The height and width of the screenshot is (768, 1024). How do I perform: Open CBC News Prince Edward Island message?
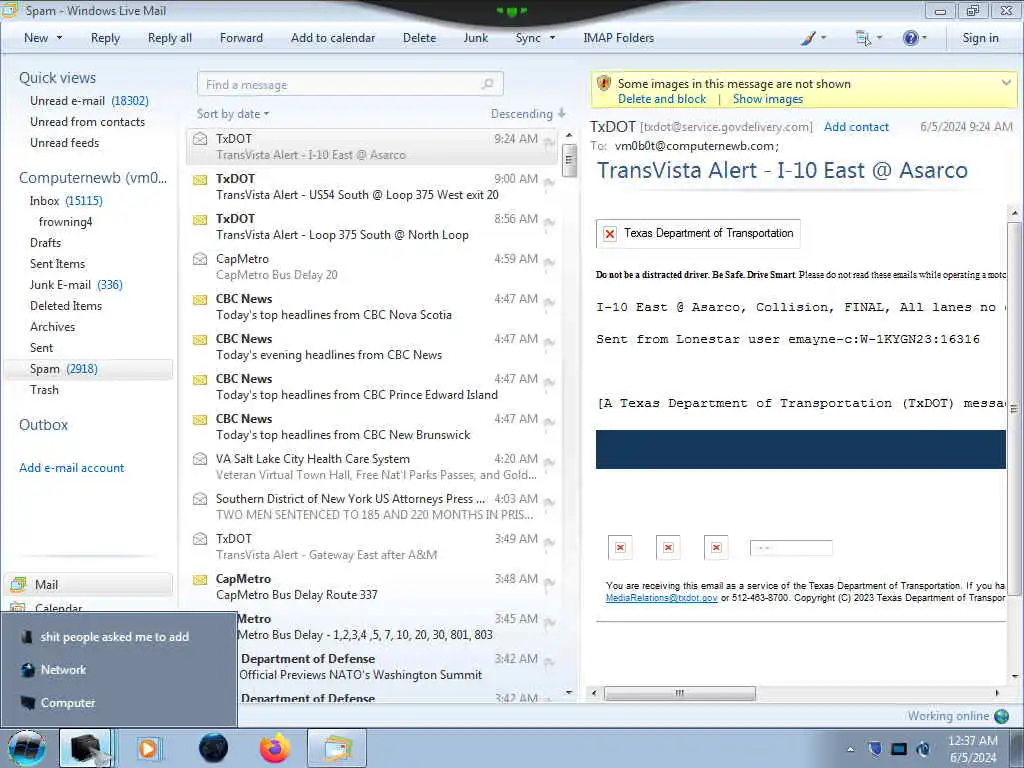click(372, 387)
